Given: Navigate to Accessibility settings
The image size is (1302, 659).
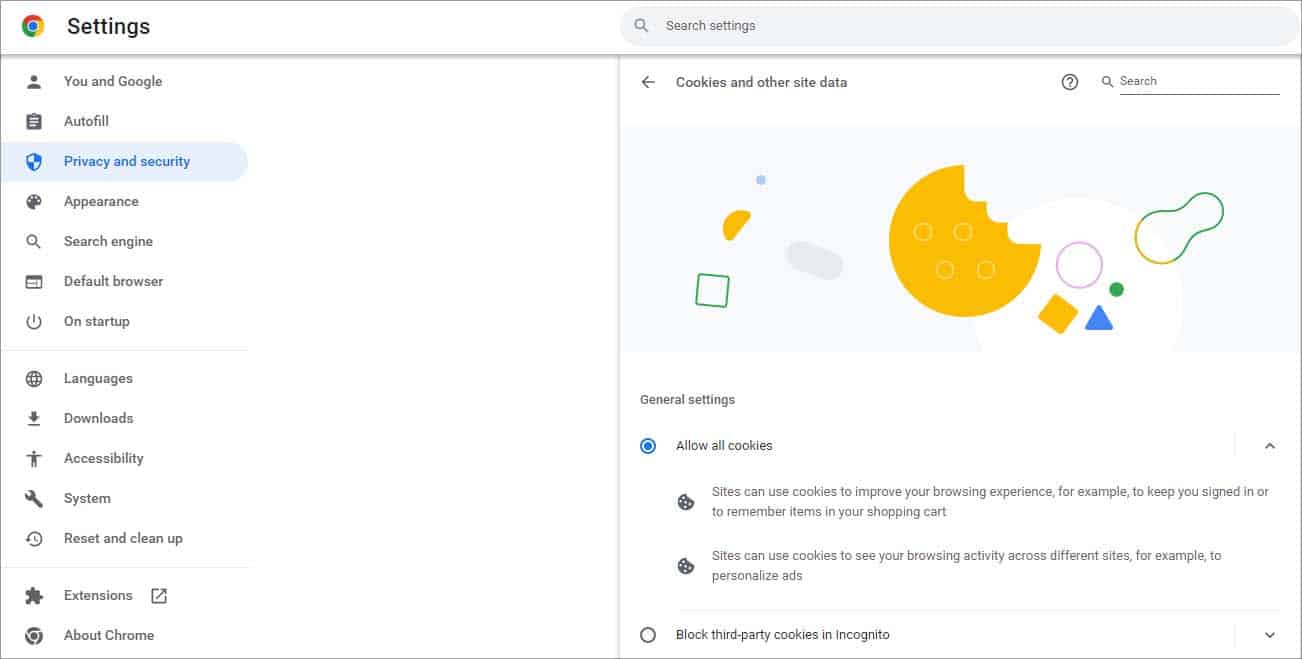Looking at the screenshot, I should coord(103,459).
